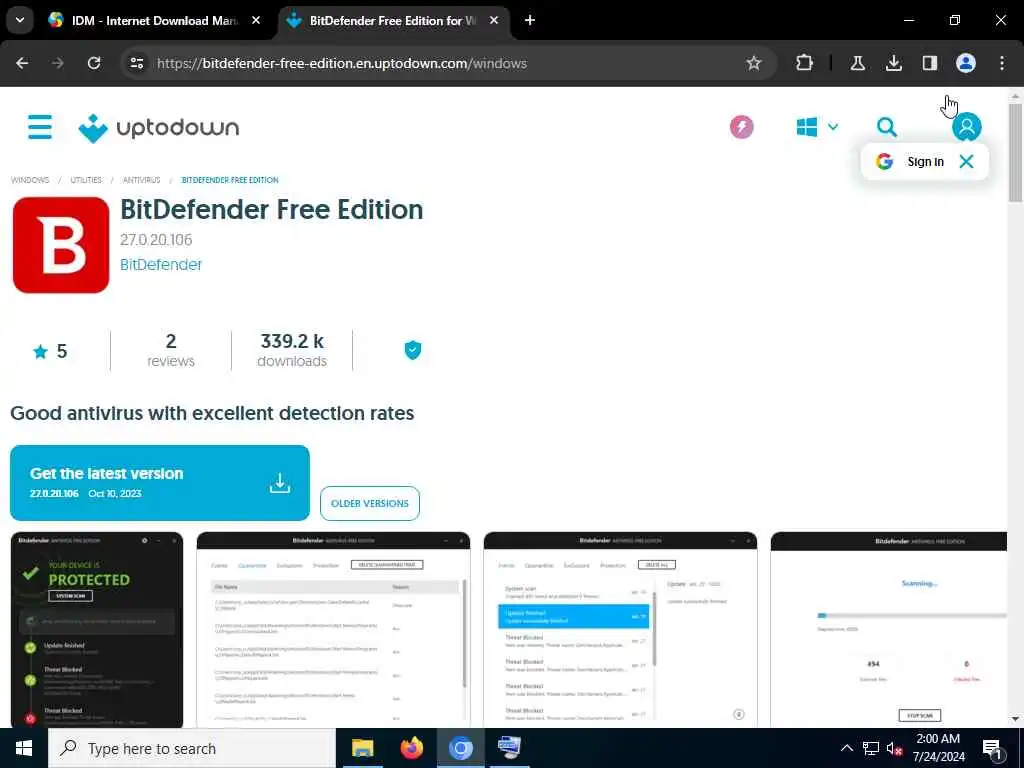Open a new browser tab
The image size is (1024, 768).
(x=530, y=20)
